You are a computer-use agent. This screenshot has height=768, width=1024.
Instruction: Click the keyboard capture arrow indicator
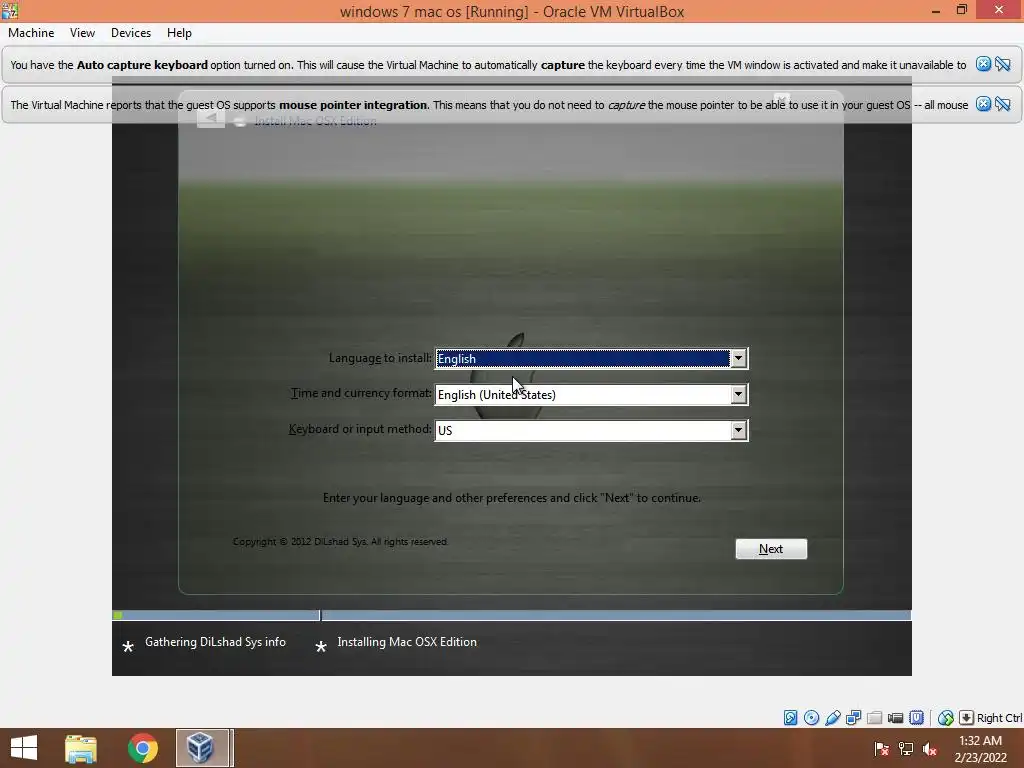coord(967,718)
